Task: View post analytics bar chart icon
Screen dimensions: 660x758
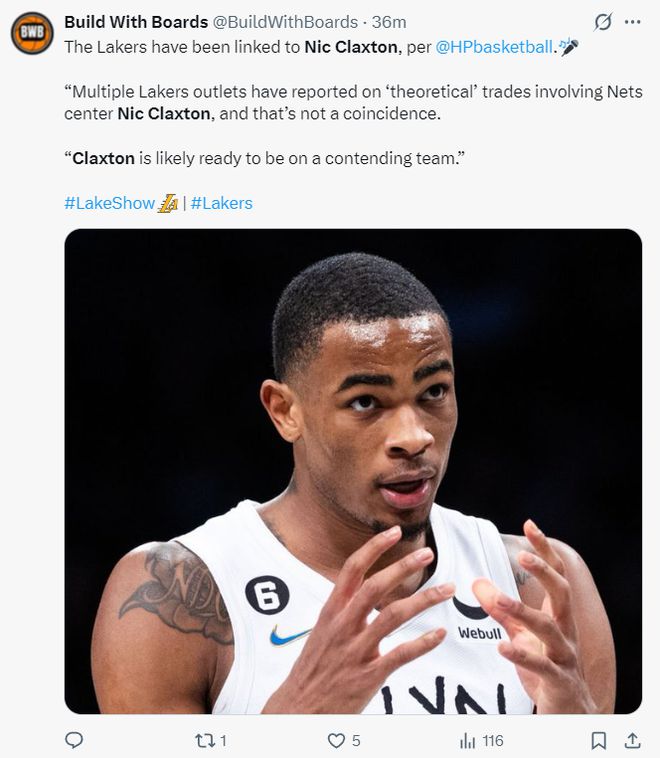Action: pos(467,741)
